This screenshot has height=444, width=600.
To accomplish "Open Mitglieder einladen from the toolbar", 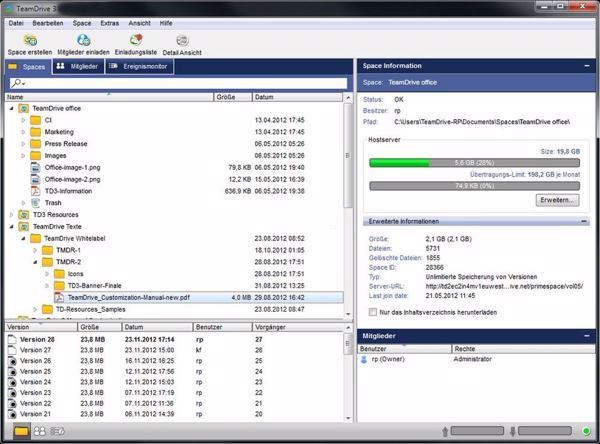I will pos(83,40).
